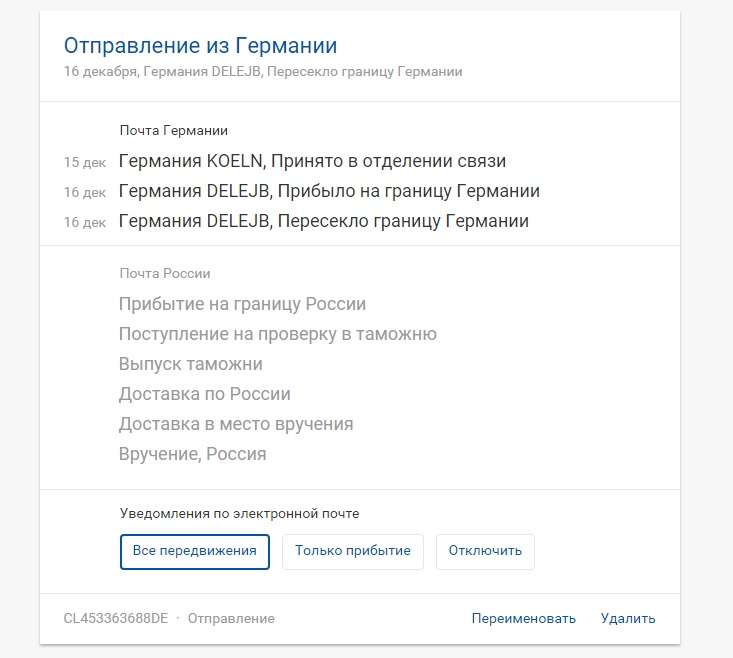The width and height of the screenshot is (733, 658).
Task: Select the "Германия KOELN, Принято в отделении связи" entry
Action: (312, 161)
